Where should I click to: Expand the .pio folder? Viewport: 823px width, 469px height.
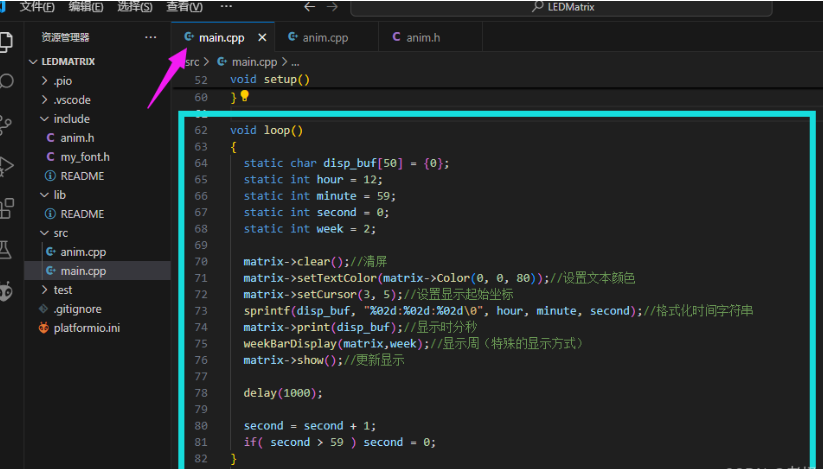pos(98,81)
